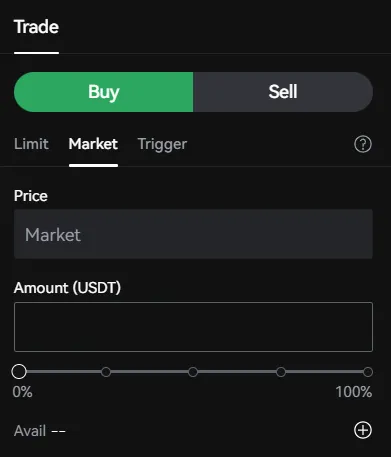Set the amount slider to 25% marker
The width and height of the screenshot is (391, 457).
(106, 372)
